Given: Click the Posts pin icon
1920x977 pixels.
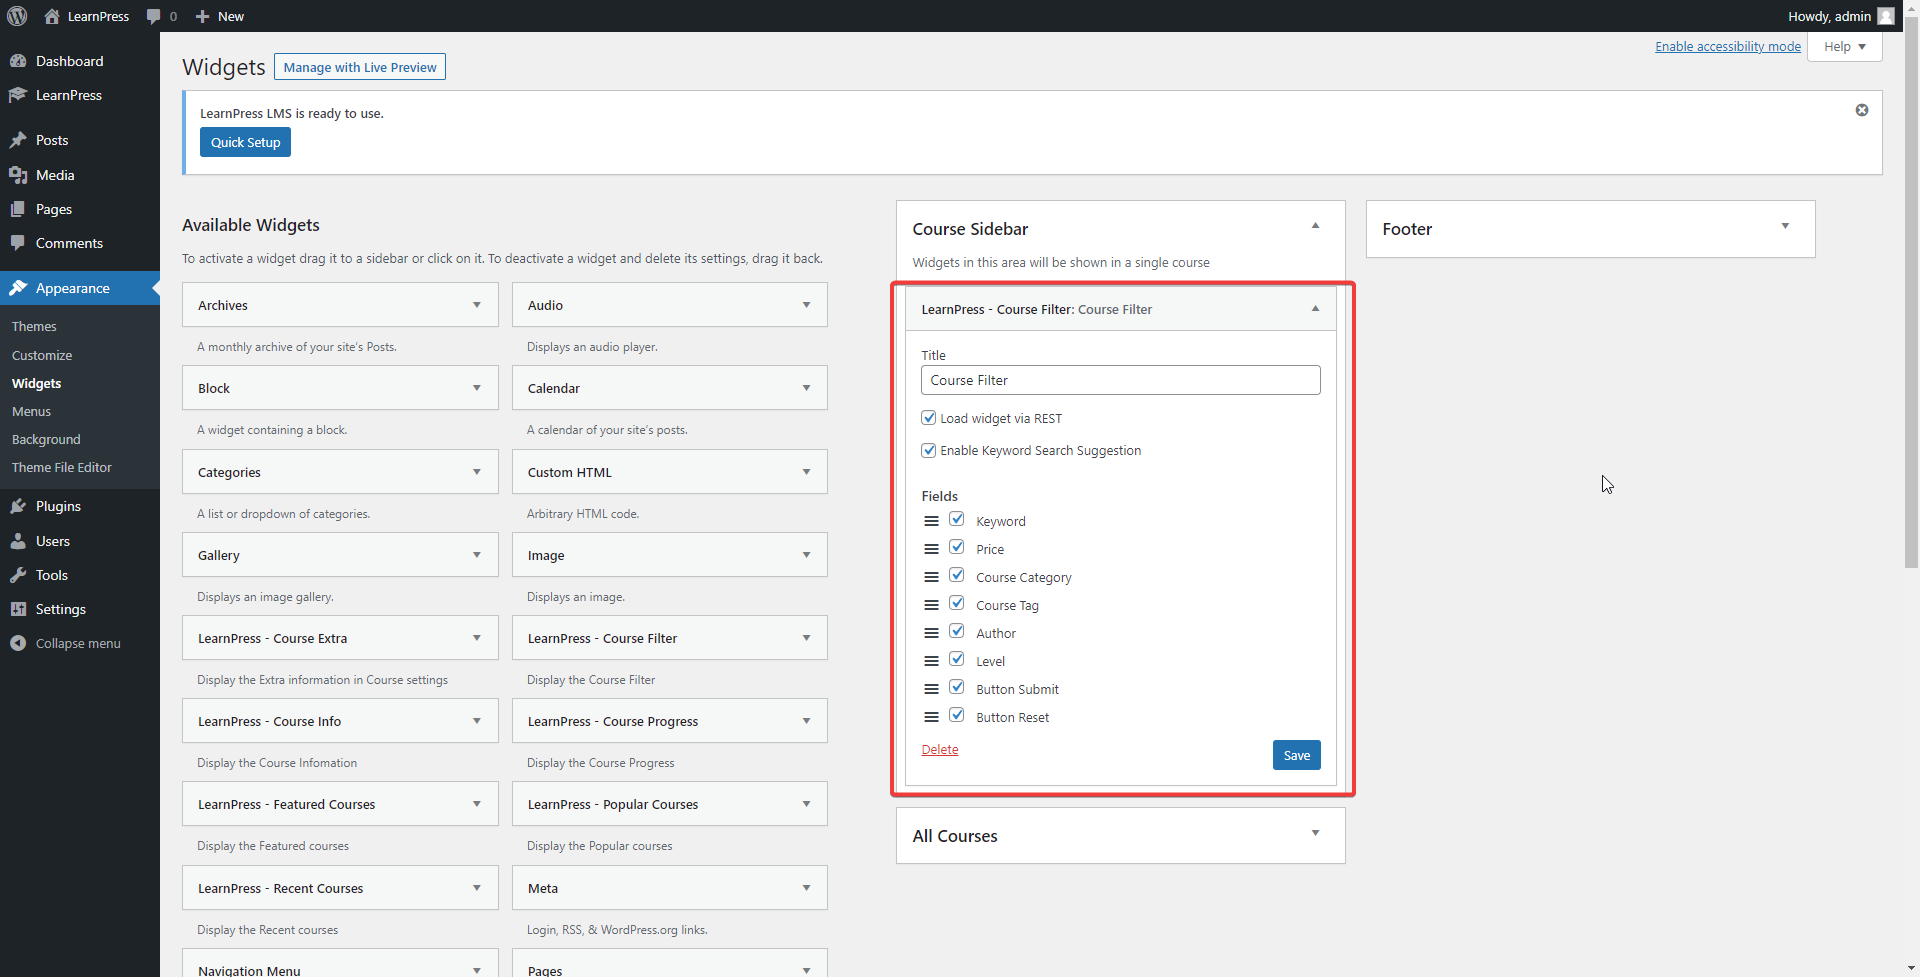Looking at the screenshot, I should [x=18, y=140].
